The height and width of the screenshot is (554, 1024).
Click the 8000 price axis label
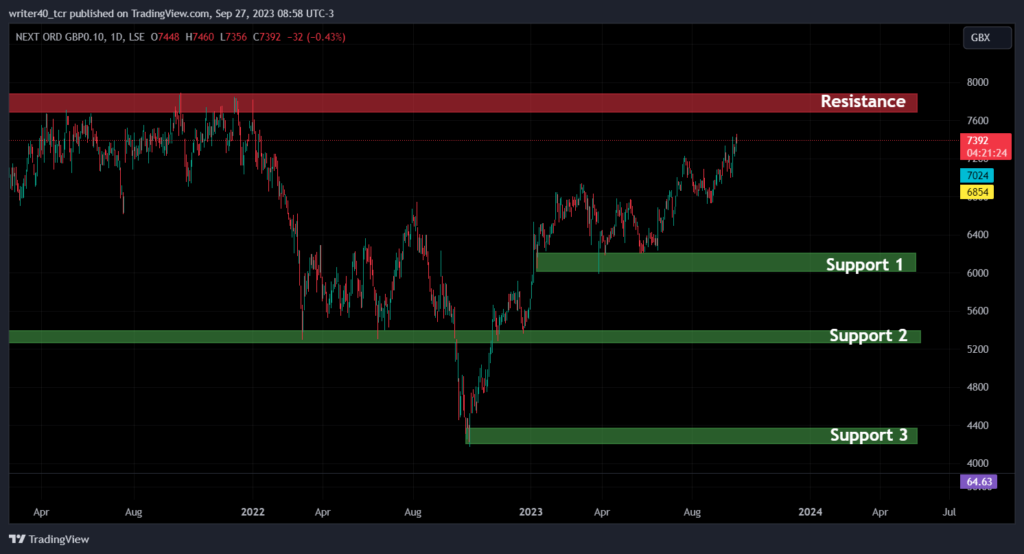(x=978, y=82)
